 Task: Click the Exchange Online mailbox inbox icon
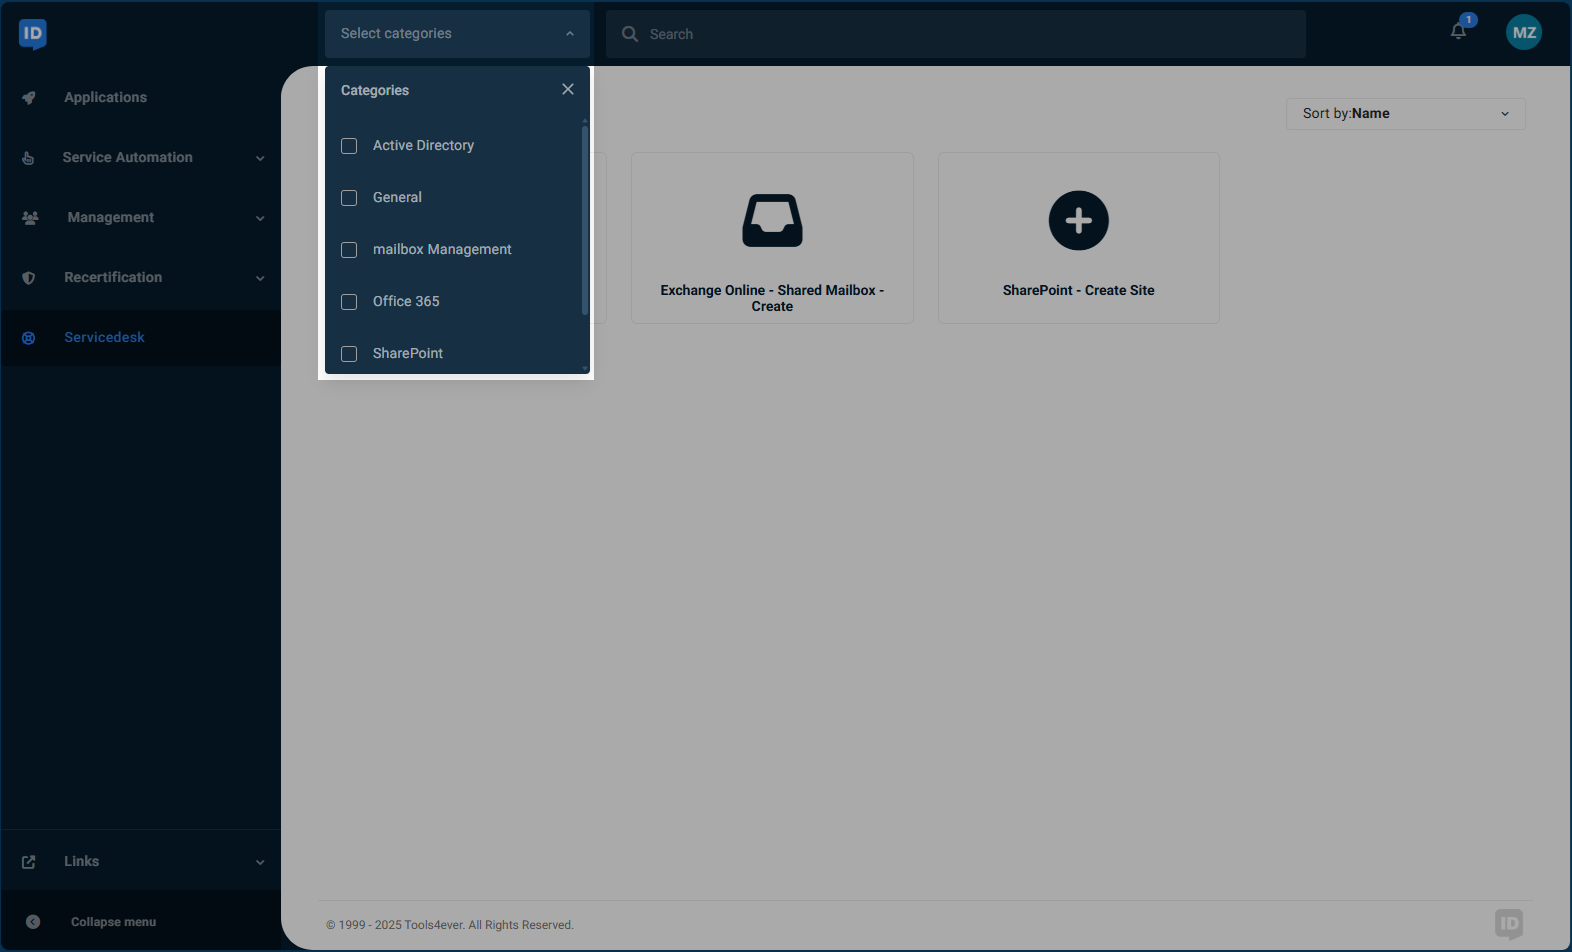[x=772, y=220]
